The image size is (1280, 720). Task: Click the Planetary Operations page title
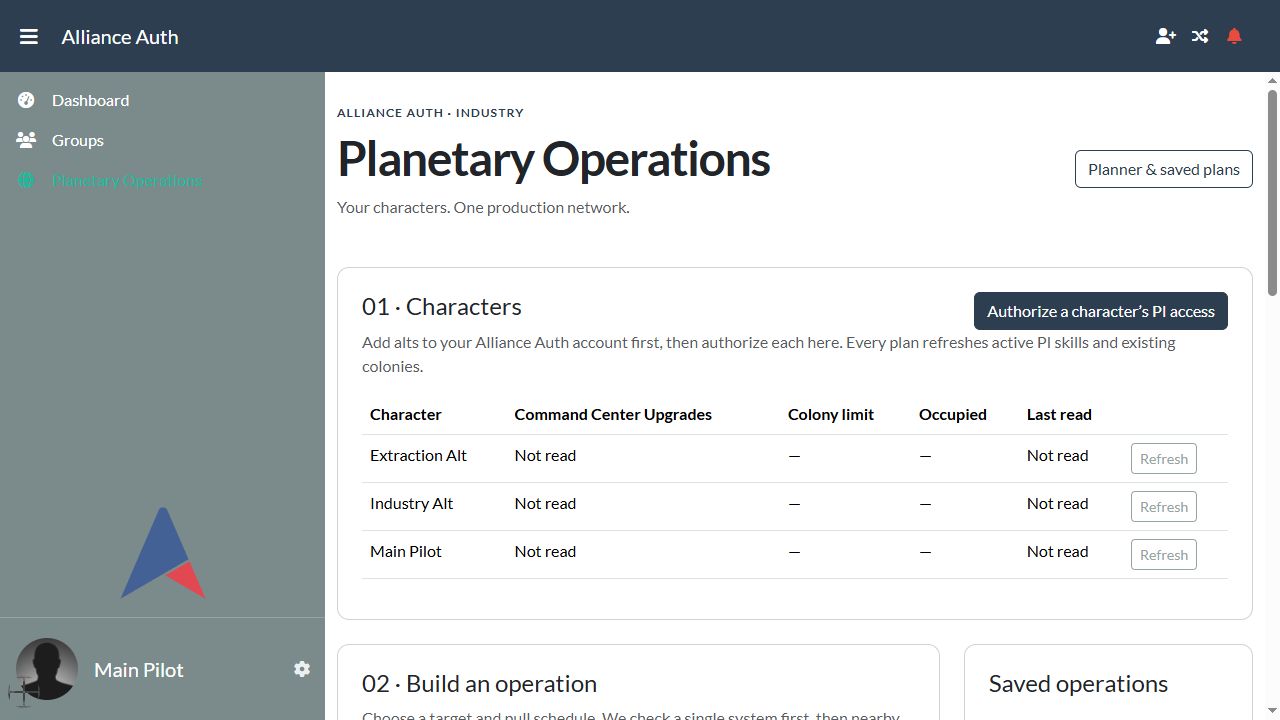tap(554, 159)
